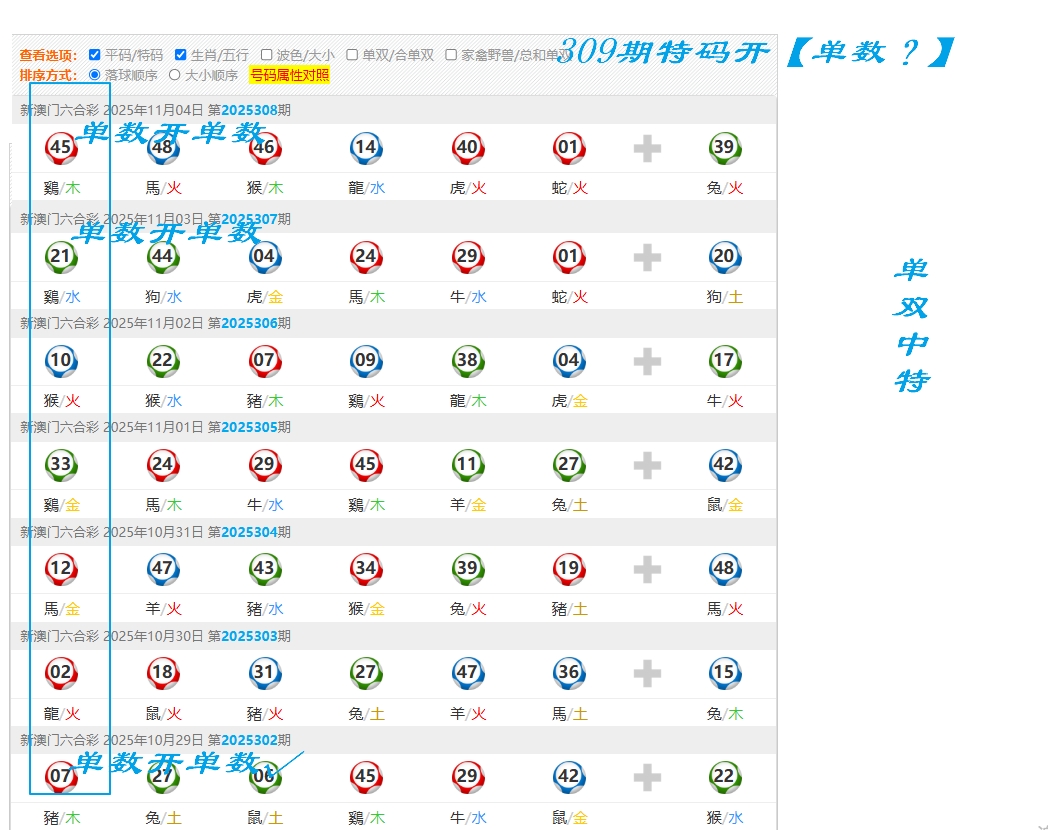This screenshot has width=1048, height=830.
Task: Select the 落球顺序 sort radio button
Action: click(95, 75)
